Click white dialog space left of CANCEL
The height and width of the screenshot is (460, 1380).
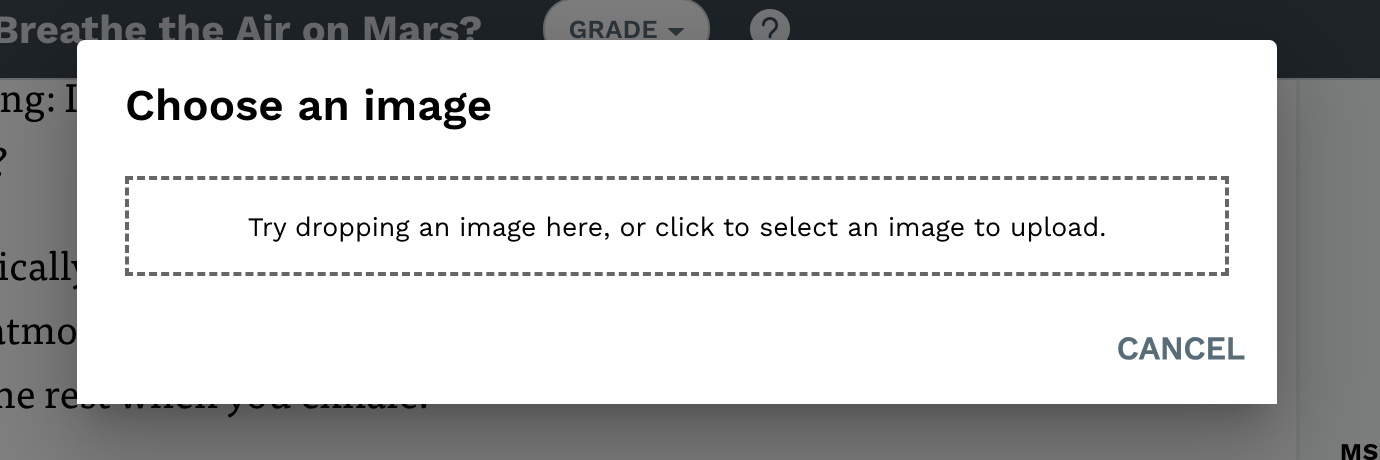pos(600,348)
